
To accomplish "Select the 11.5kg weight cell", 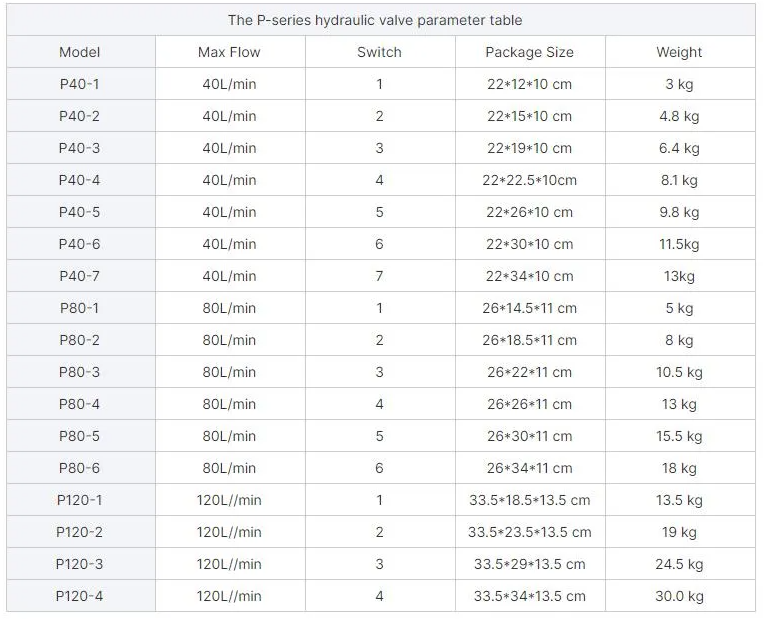I will tap(679, 244).
